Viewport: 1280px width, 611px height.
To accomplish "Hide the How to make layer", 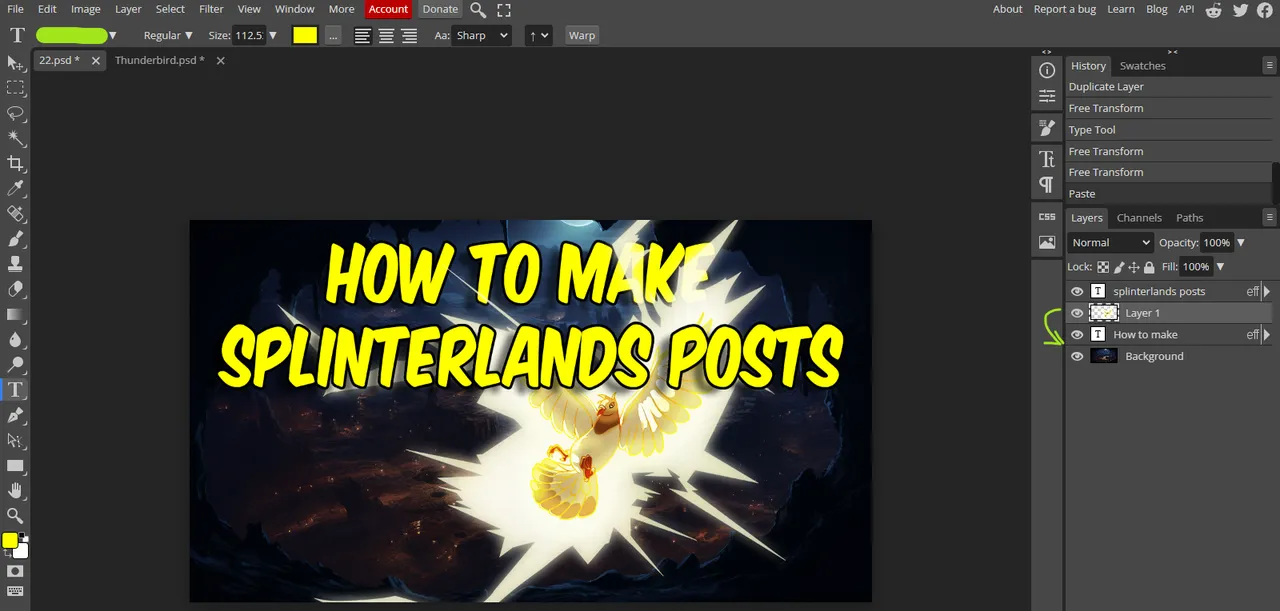I will pyautogui.click(x=1077, y=335).
